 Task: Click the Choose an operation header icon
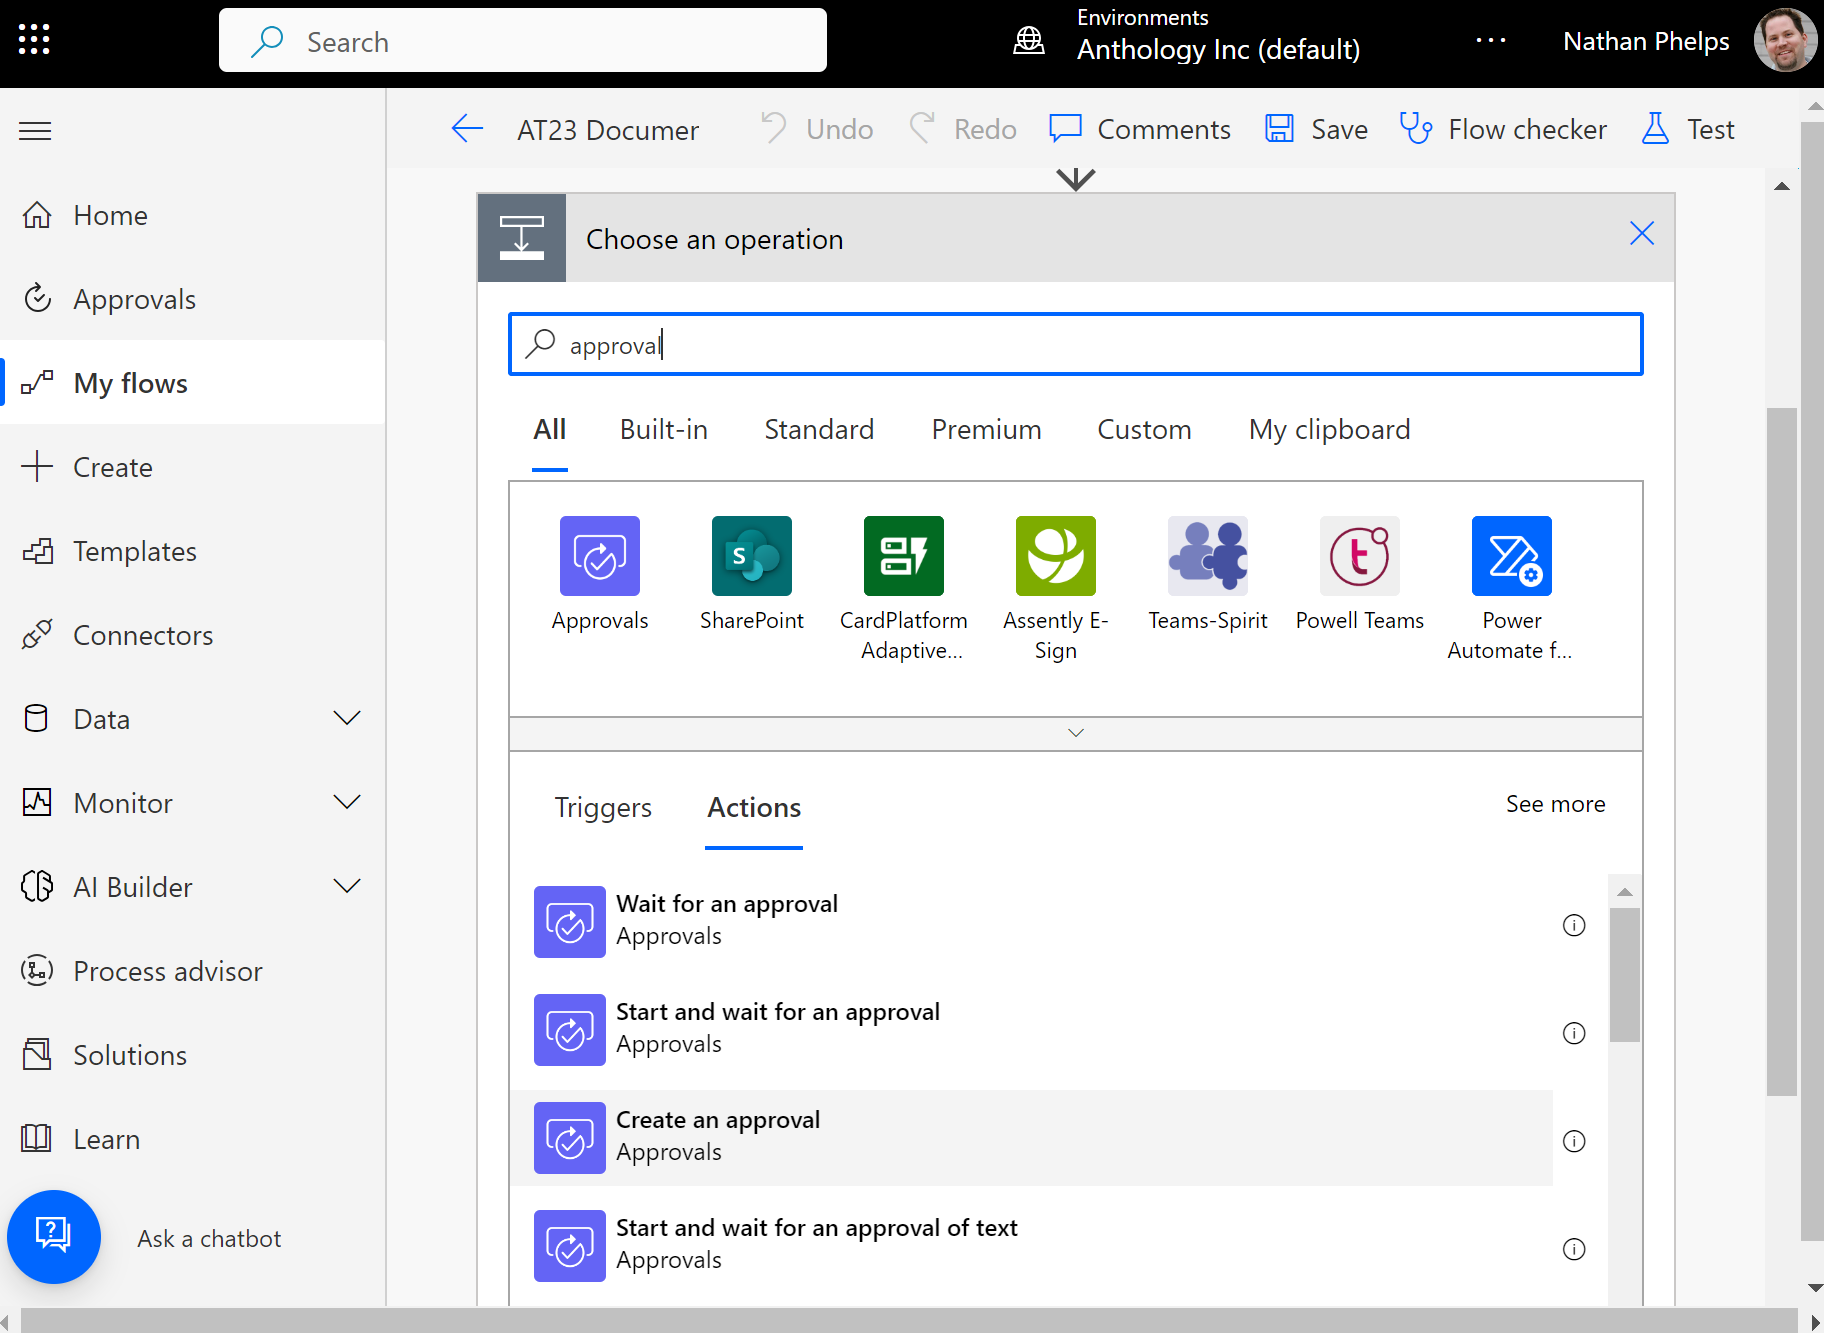click(x=522, y=238)
